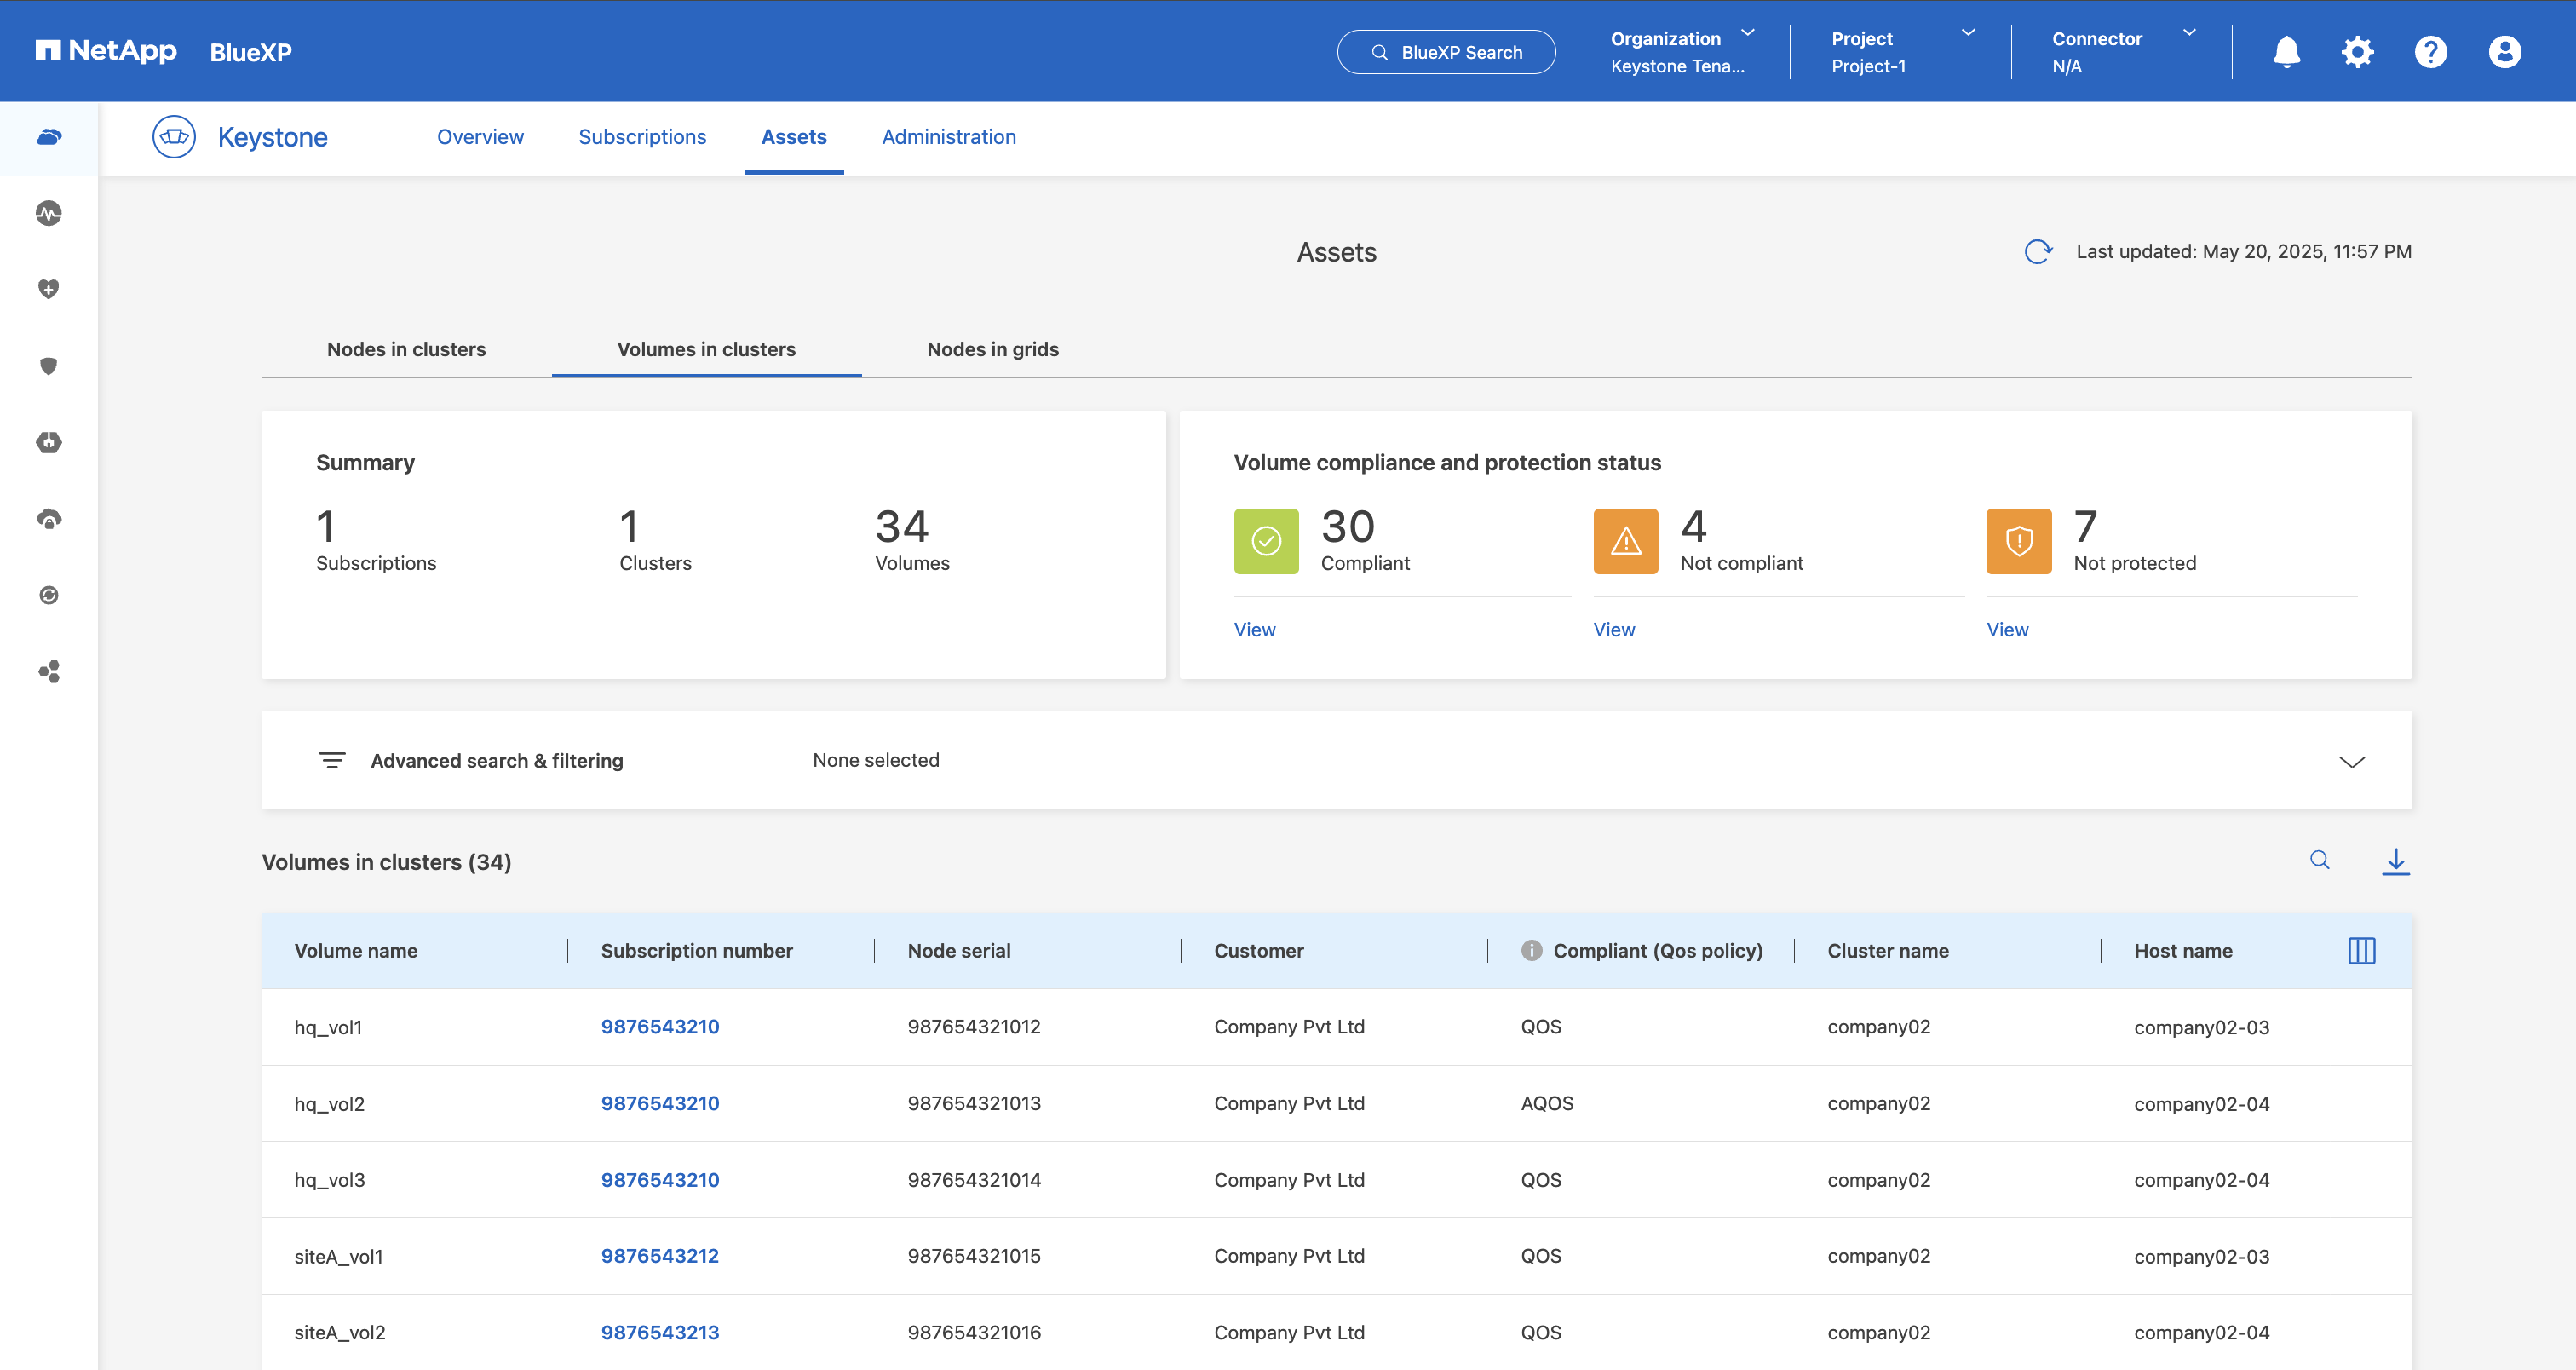Screen dimensions: 2576x1370
Task: Open the column selector icon in table header
Action: click(x=2361, y=951)
